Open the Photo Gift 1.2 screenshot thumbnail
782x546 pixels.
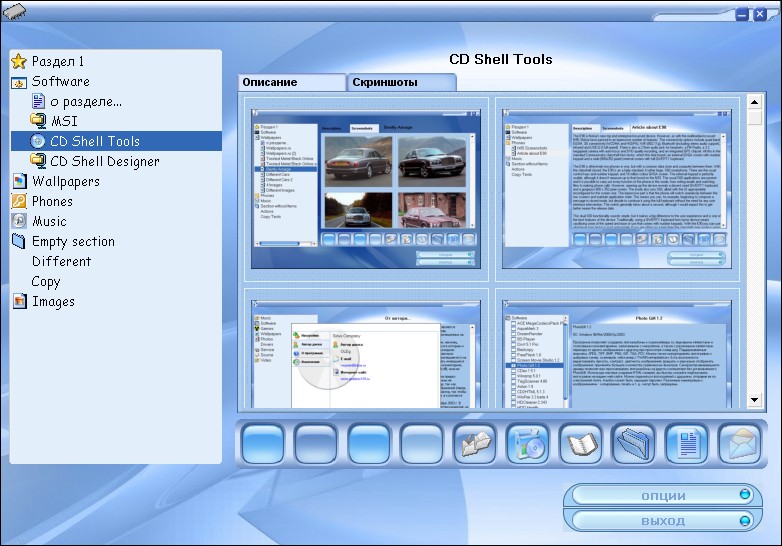tap(617, 354)
